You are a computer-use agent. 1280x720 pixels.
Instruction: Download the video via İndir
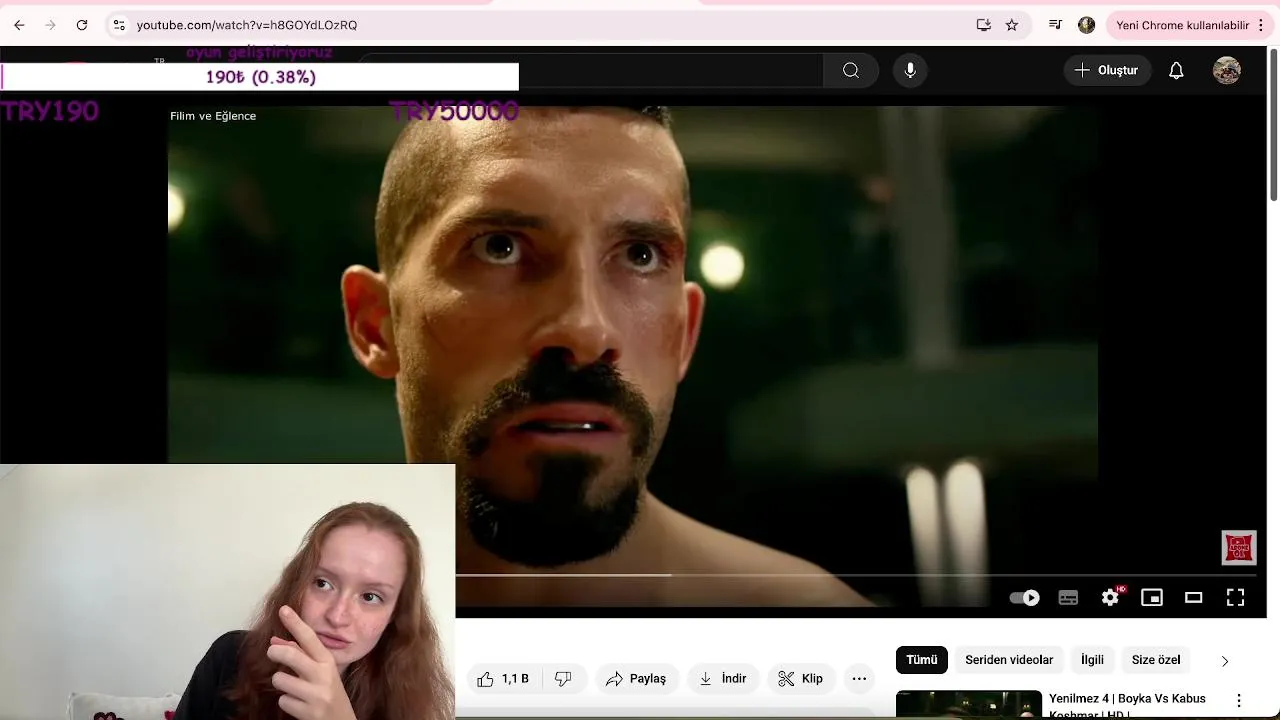[x=723, y=679]
